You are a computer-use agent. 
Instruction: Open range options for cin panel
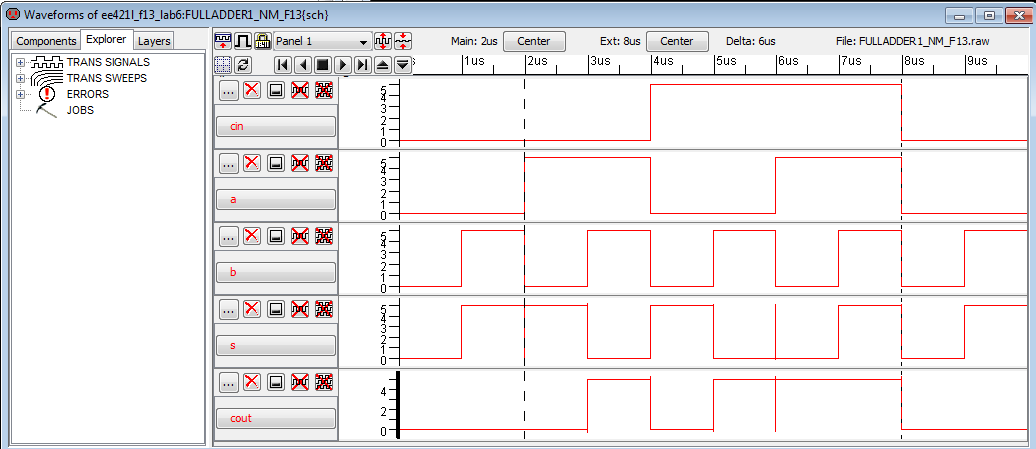pos(229,90)
